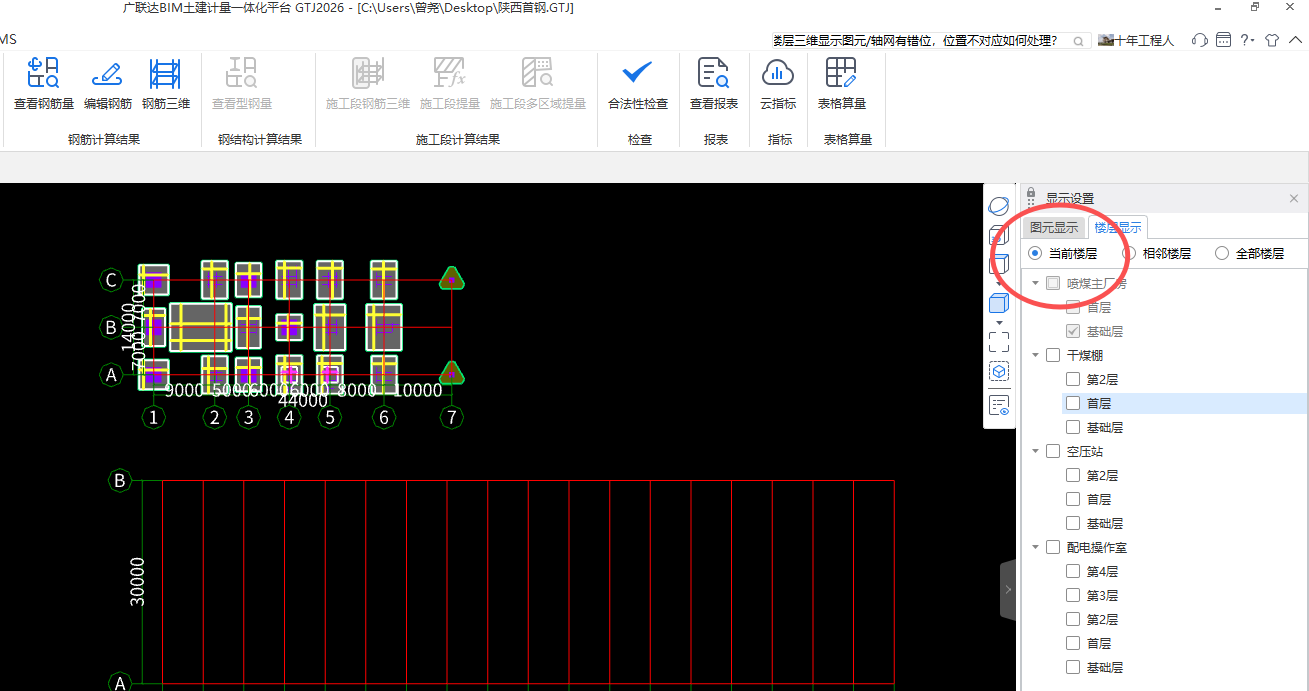Check 首层 under 空压站
This screenshot has height=691, width=1309.
pyautogui.click(x=1073, y=499)
